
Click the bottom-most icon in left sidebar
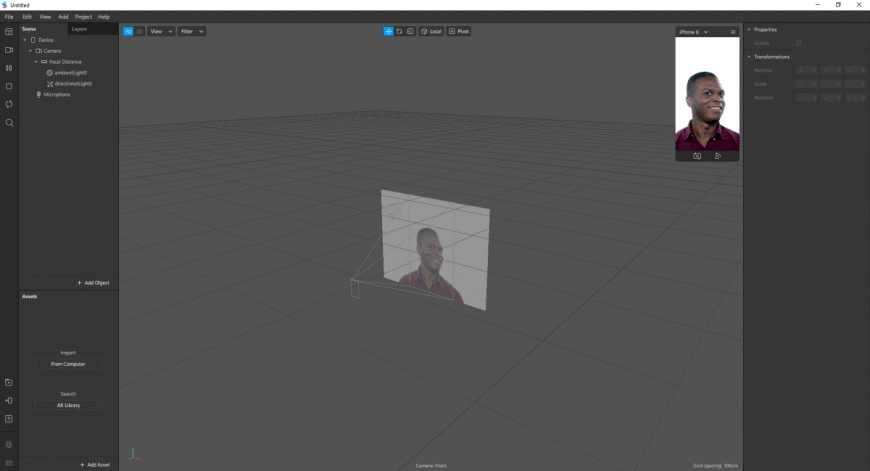pos(9,463)
